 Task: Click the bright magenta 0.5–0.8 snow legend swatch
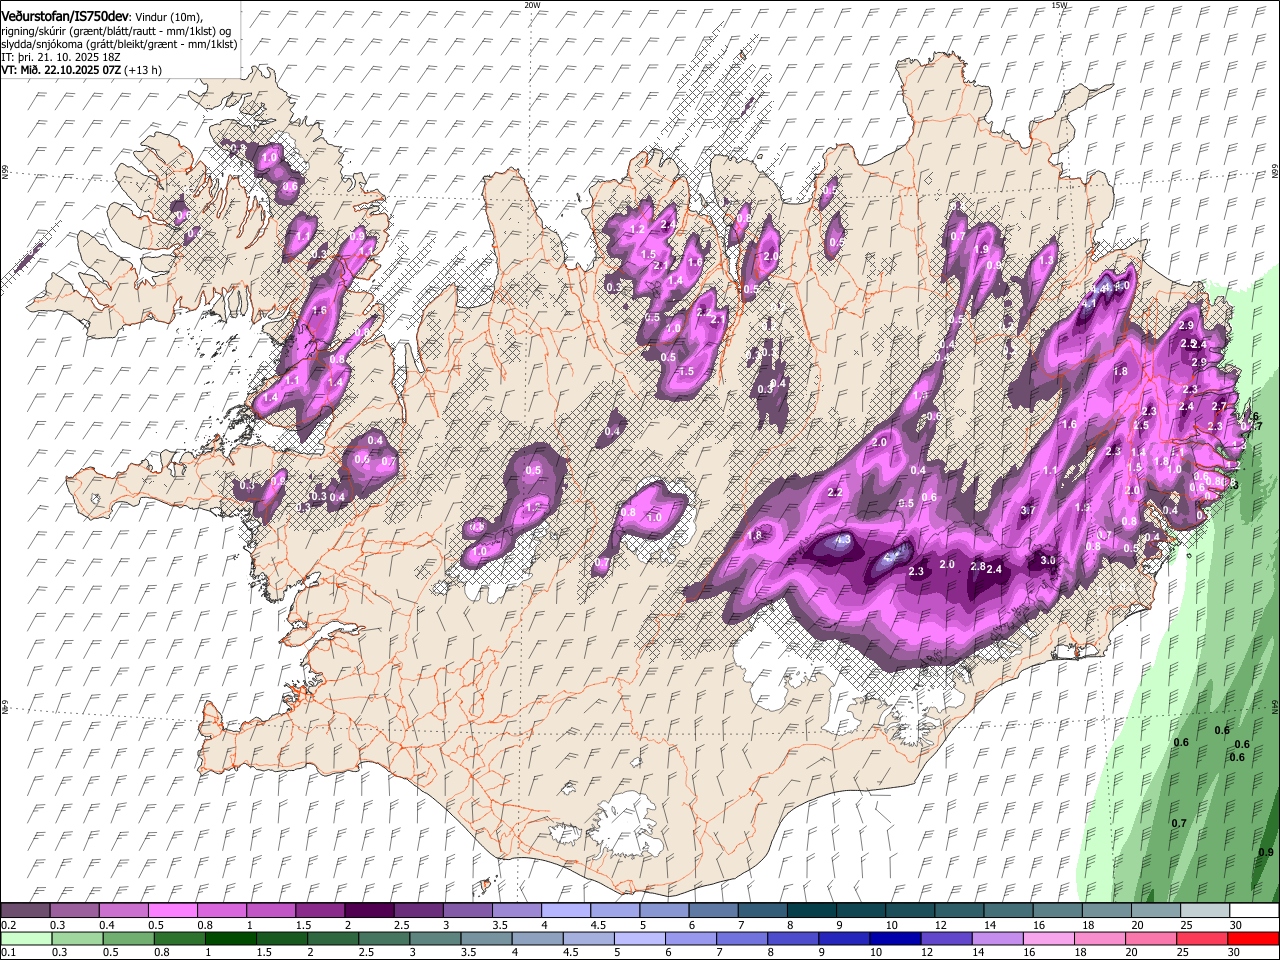click(173, 911)
